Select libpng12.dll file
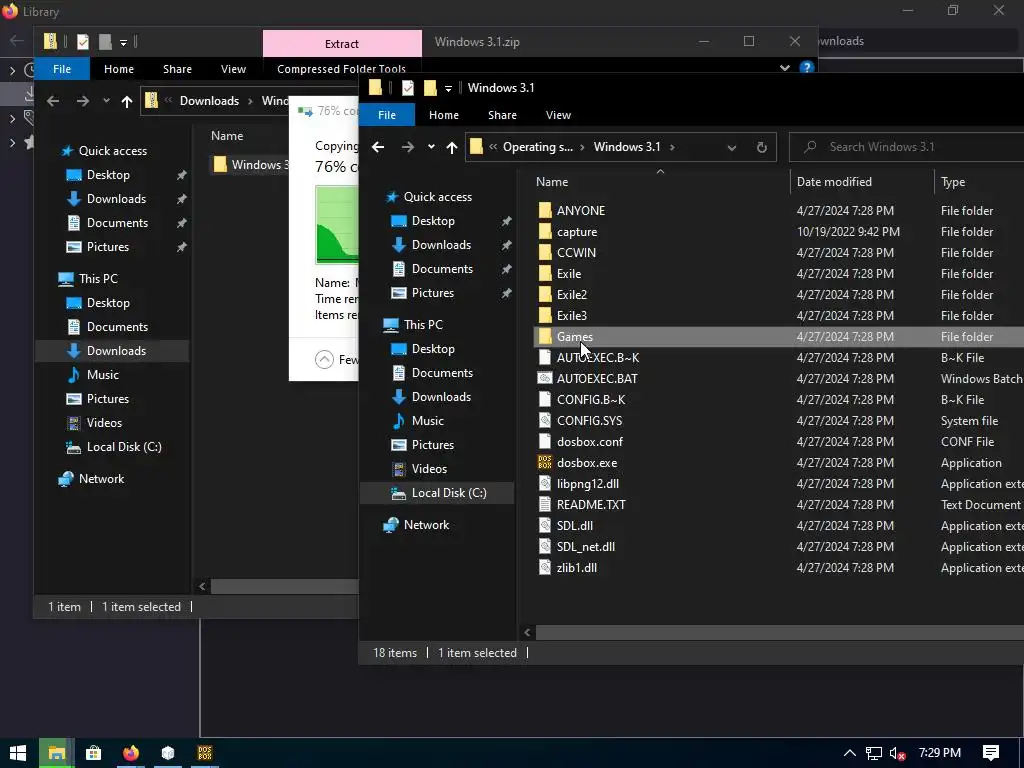 (x=588, y=484)
